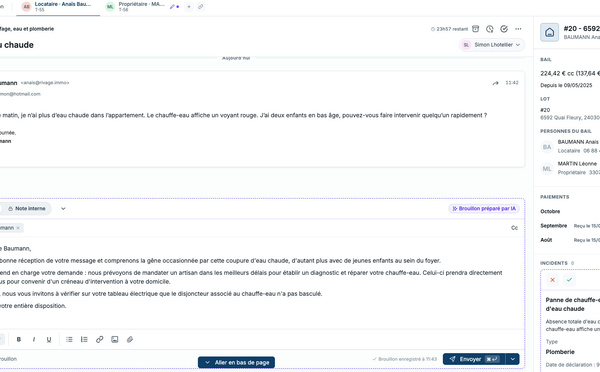Accept the suggested incident with green check

coord(569,280)
